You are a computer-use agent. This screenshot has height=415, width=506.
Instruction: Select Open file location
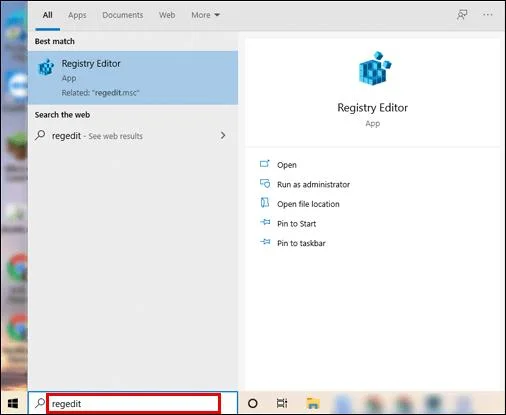pyautogui.click(x=308, y=204)
